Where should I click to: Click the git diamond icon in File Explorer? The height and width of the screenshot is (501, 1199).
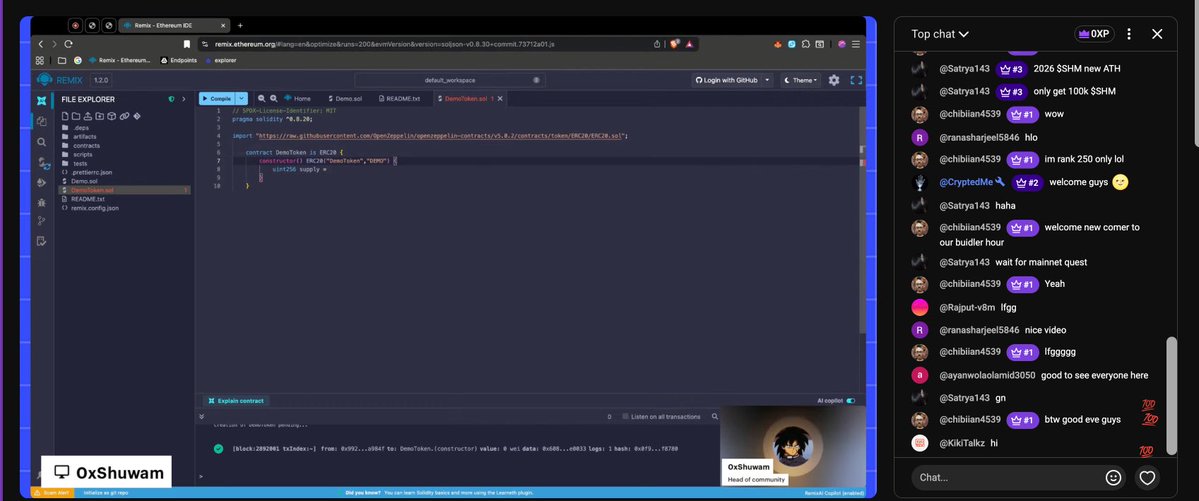pyautogui.click(x=137, y=116)
